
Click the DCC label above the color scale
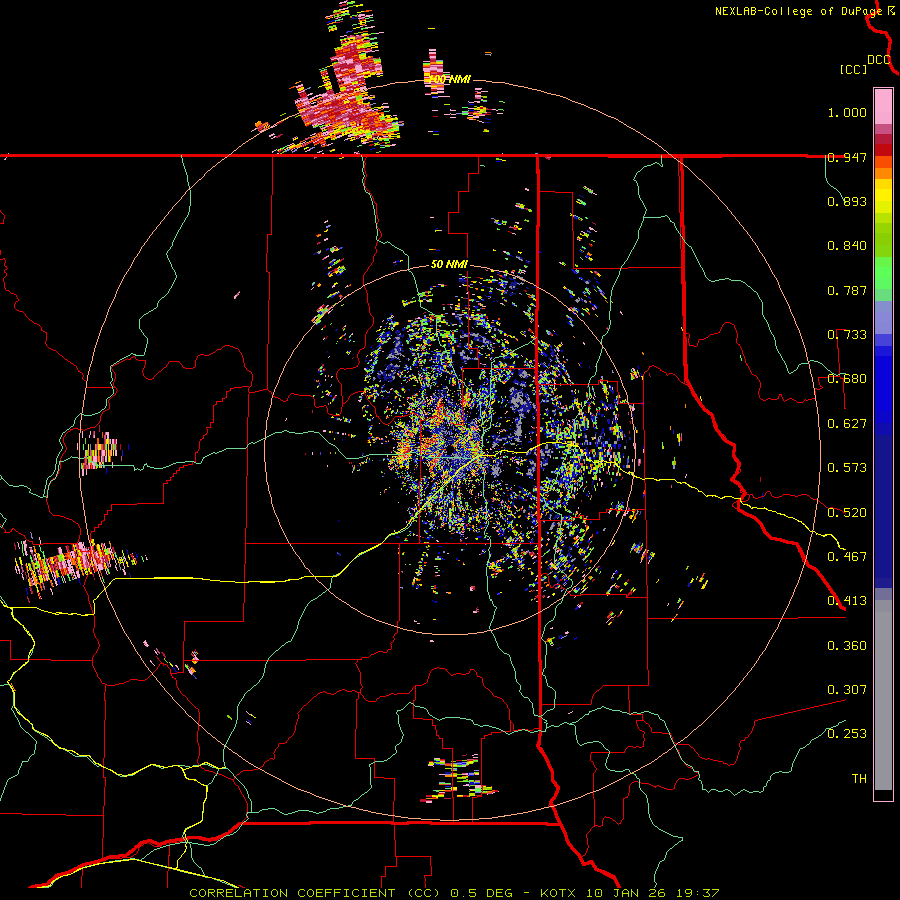coord(879,60)
